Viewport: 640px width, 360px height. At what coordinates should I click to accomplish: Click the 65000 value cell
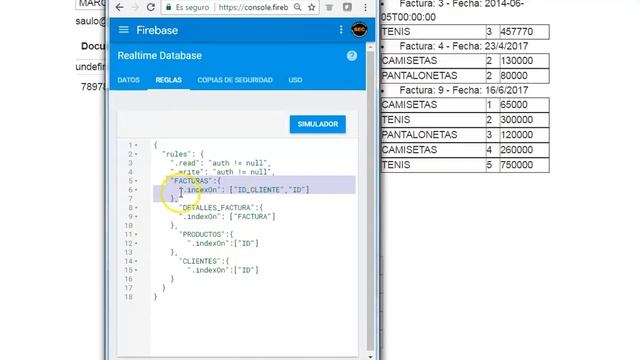click(x=524, y=105)
